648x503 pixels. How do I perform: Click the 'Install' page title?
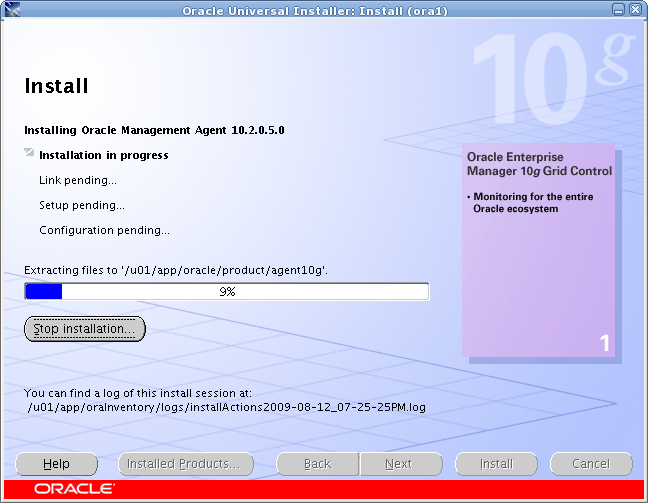click(x=56, y=86)
